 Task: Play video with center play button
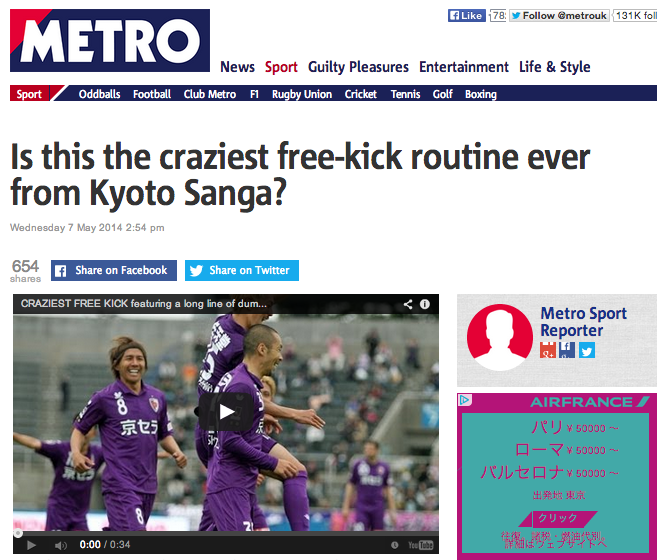pyautogui.click(x=226, y=412)
